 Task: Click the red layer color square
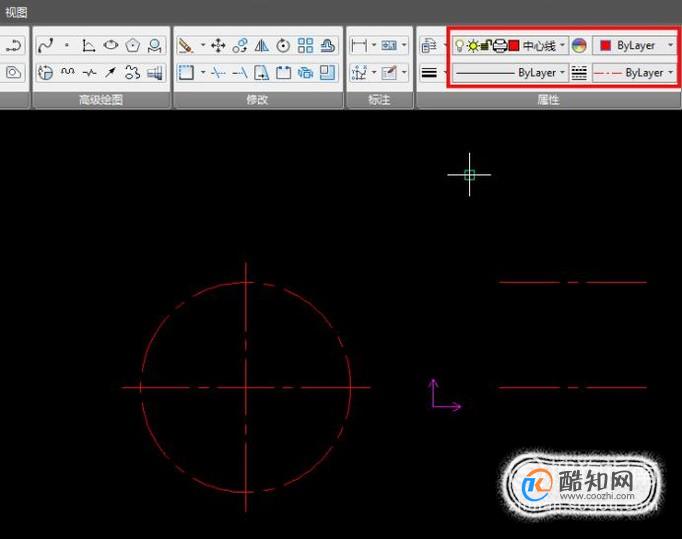tap(514, 45)
